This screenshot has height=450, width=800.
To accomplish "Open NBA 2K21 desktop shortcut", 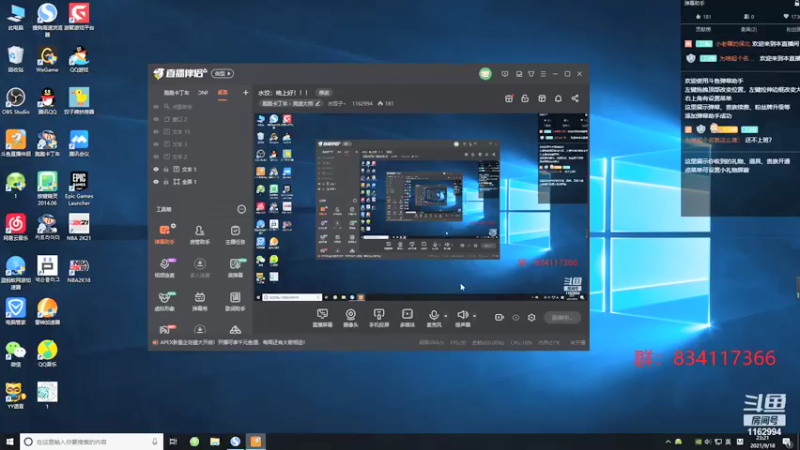I will (79, 227).
